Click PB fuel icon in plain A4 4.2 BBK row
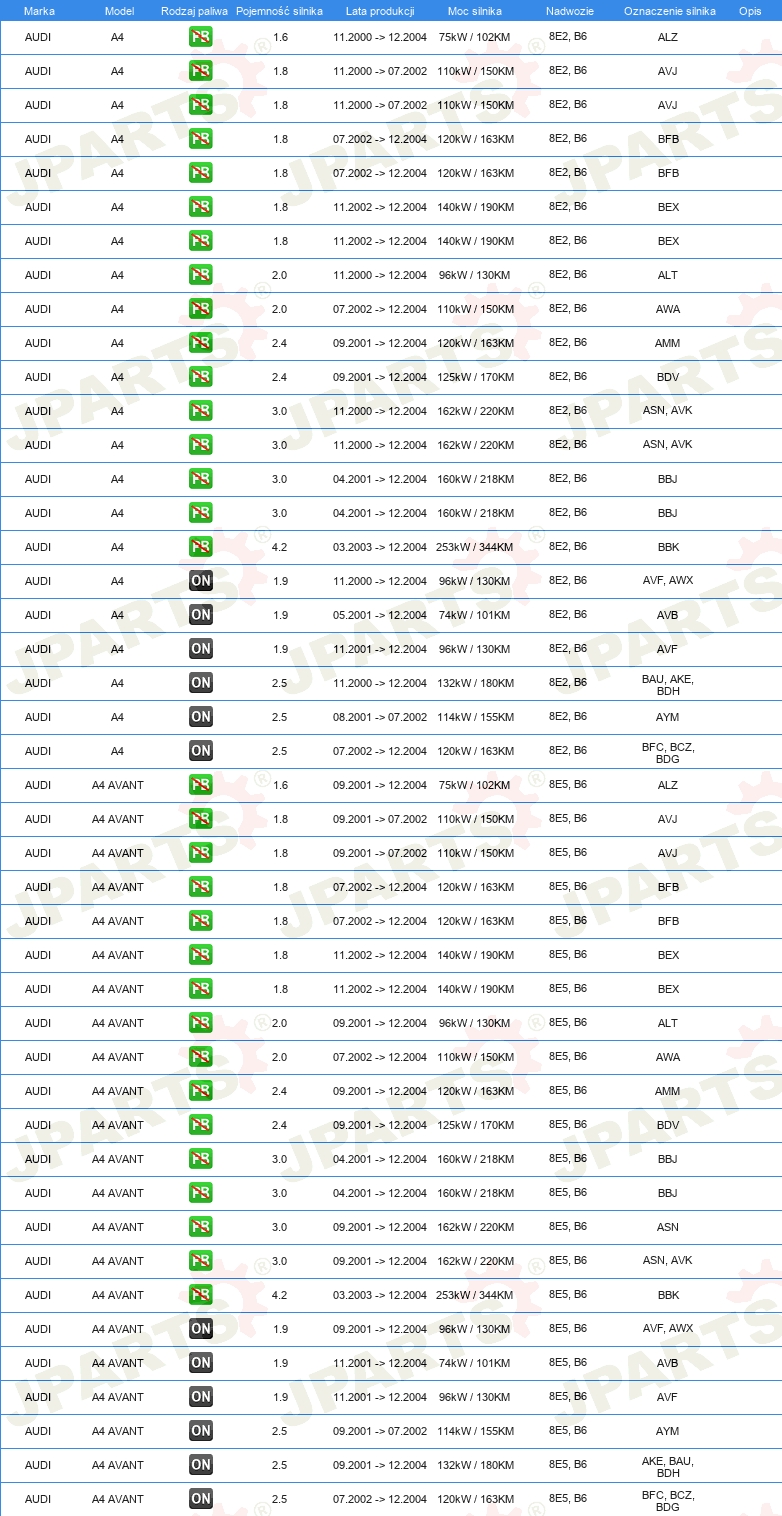The height and width of the screenshot is (1516, 782). point(201,548)
